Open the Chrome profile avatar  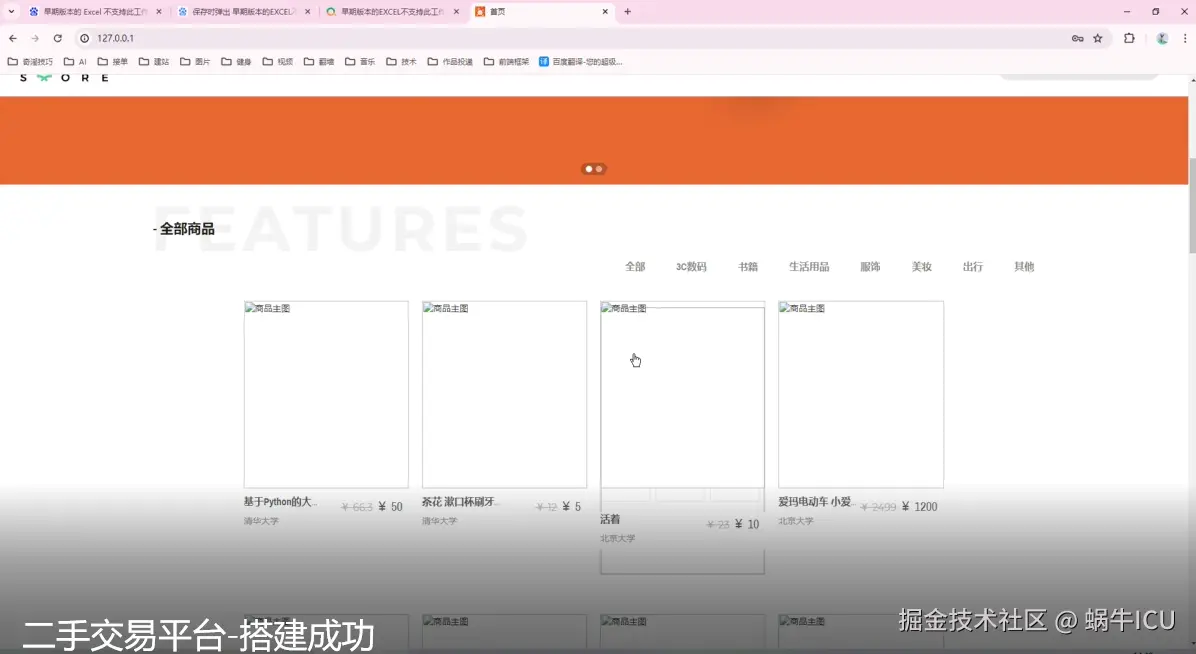click(x=1162, y=38)
